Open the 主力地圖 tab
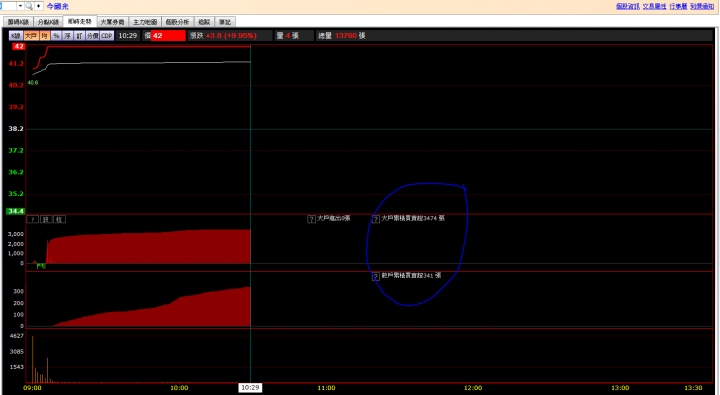The height and width of the screenshot is (395, 720). (145, 22)
